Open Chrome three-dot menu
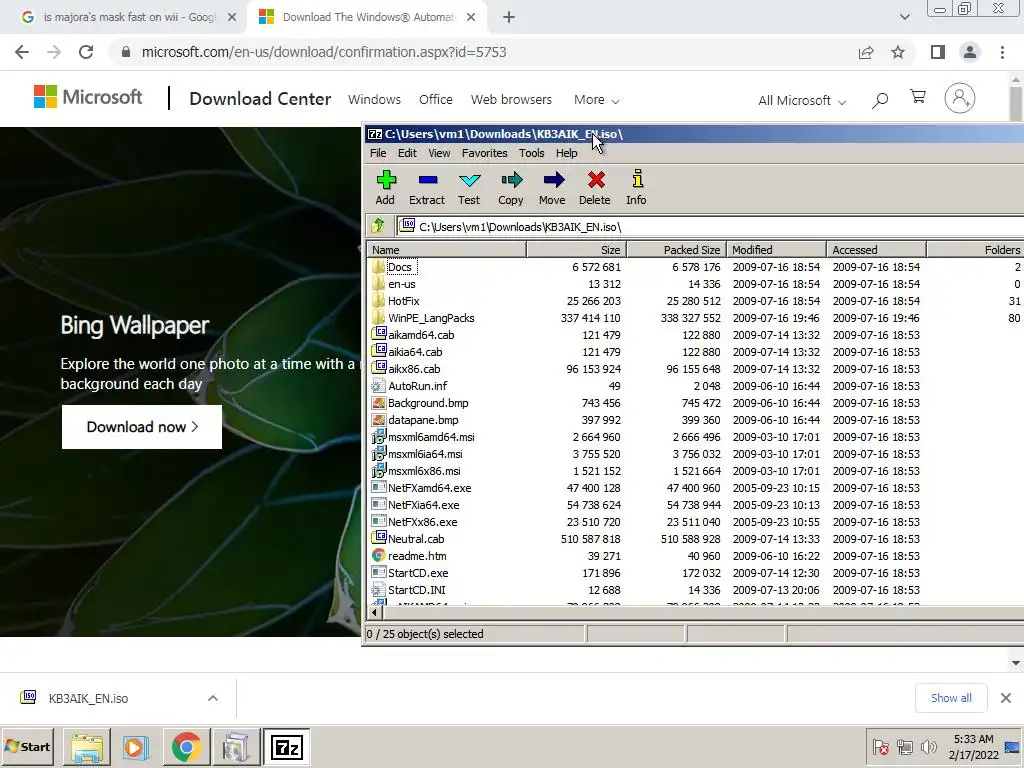The height and width of the screenshot is (768, 1024). coord(1002,52)
